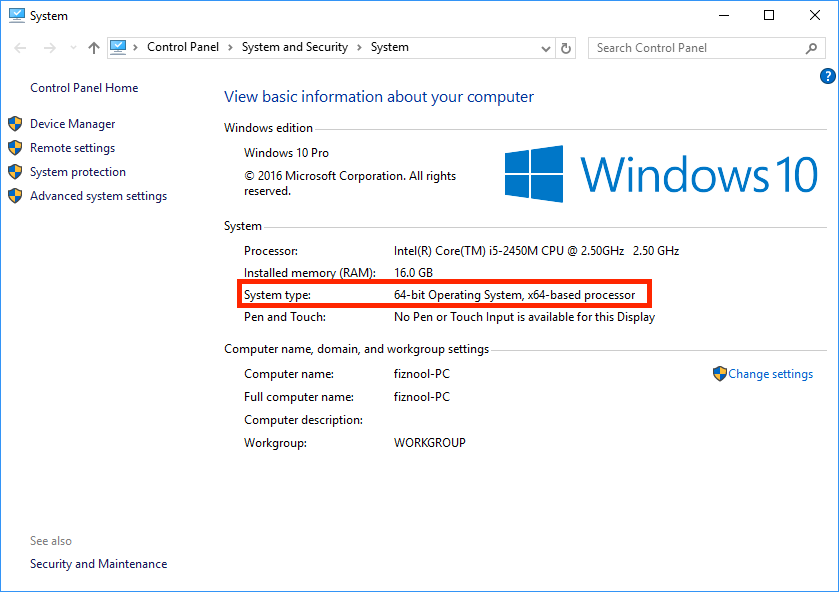Click the blue Help question mark icon

[827, 75]
